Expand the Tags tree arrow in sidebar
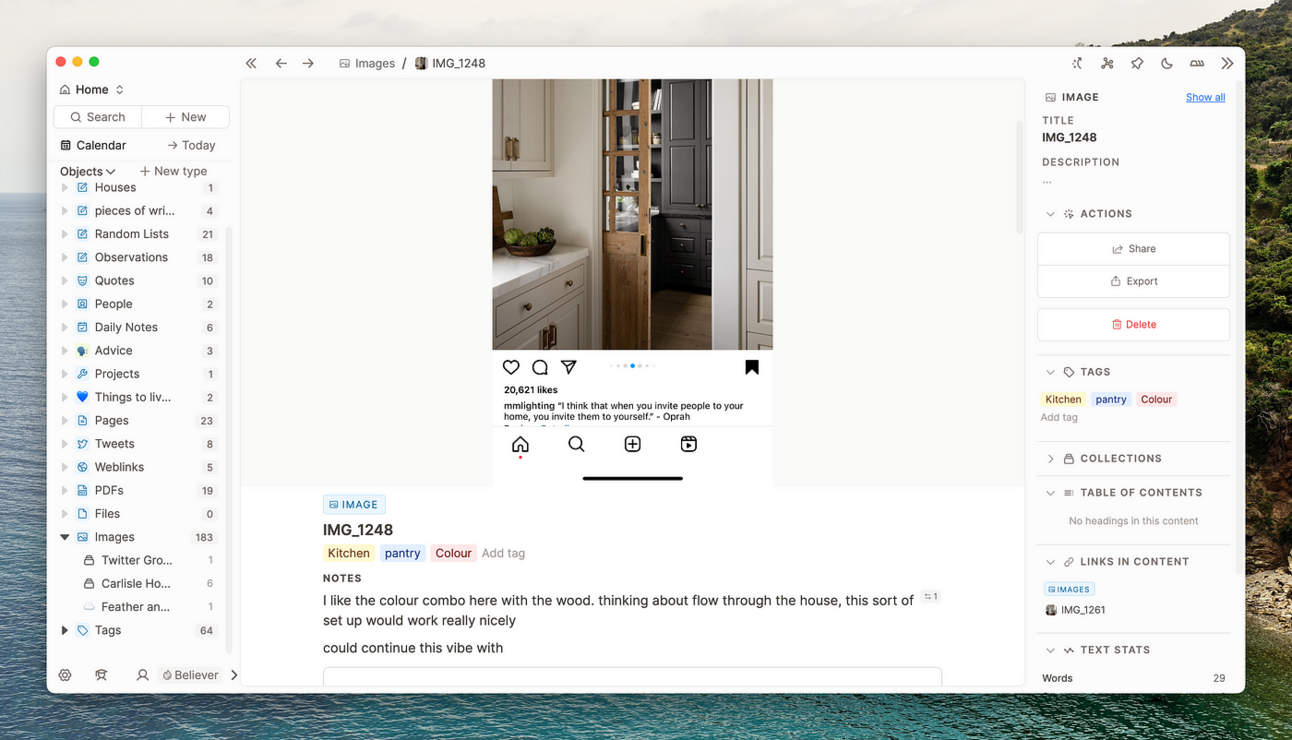The height and width of the screenshot is (740, 1292). click(x=65, y=630)
